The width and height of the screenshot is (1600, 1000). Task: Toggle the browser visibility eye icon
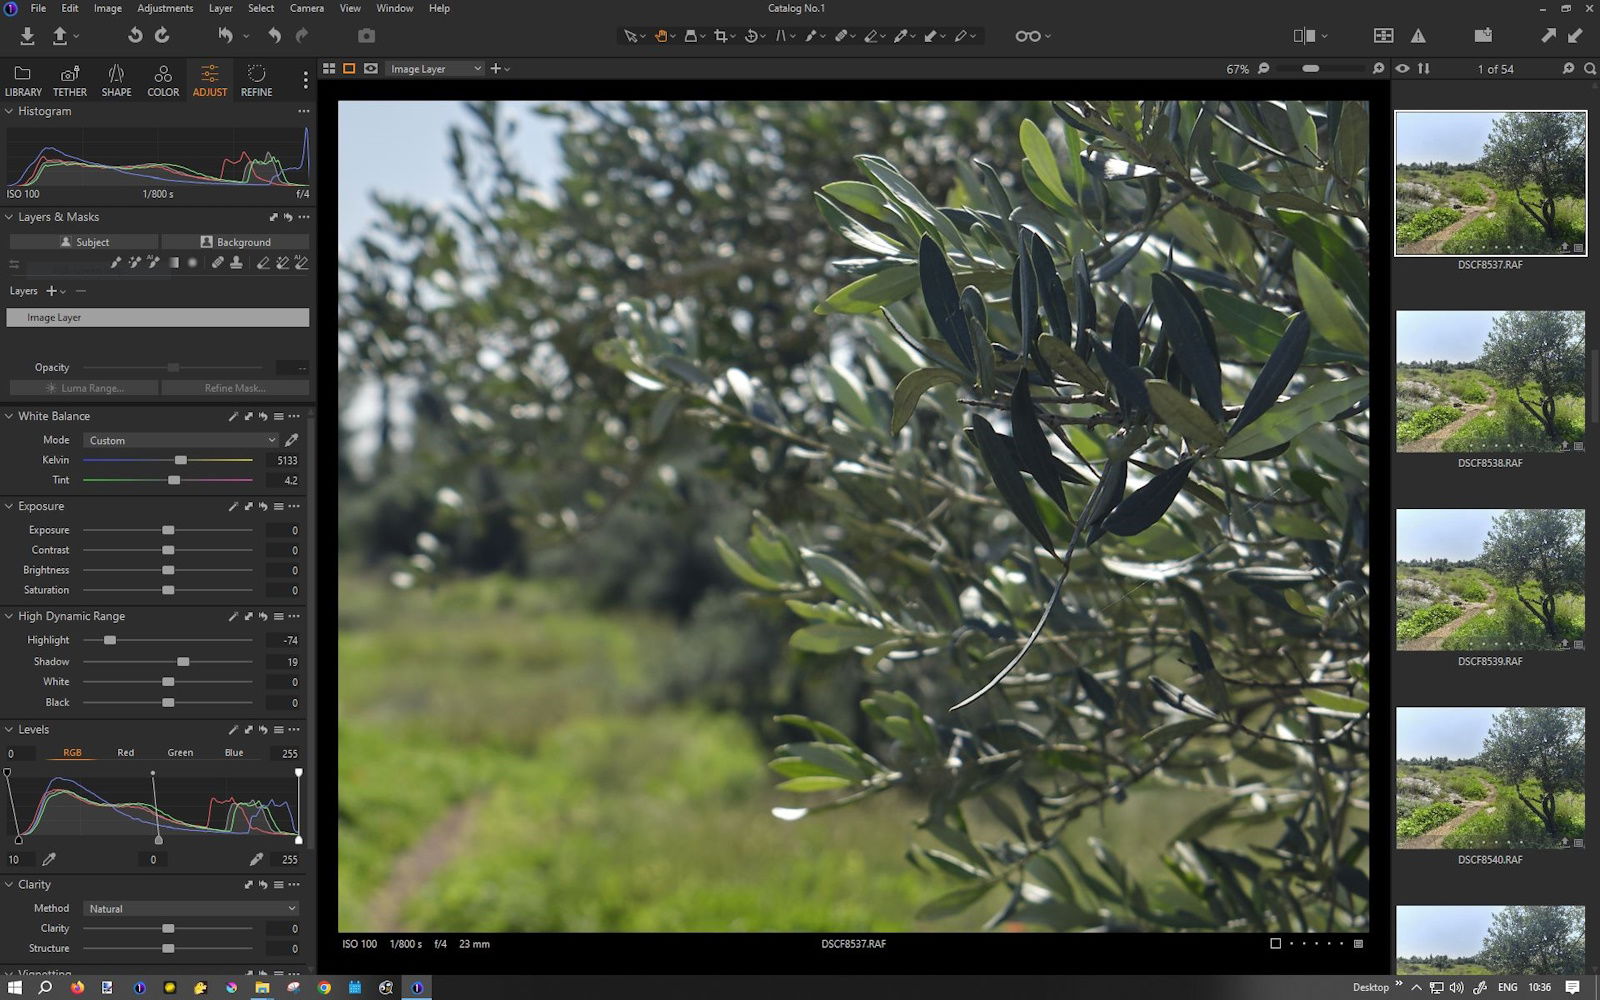coord(1403,69)
